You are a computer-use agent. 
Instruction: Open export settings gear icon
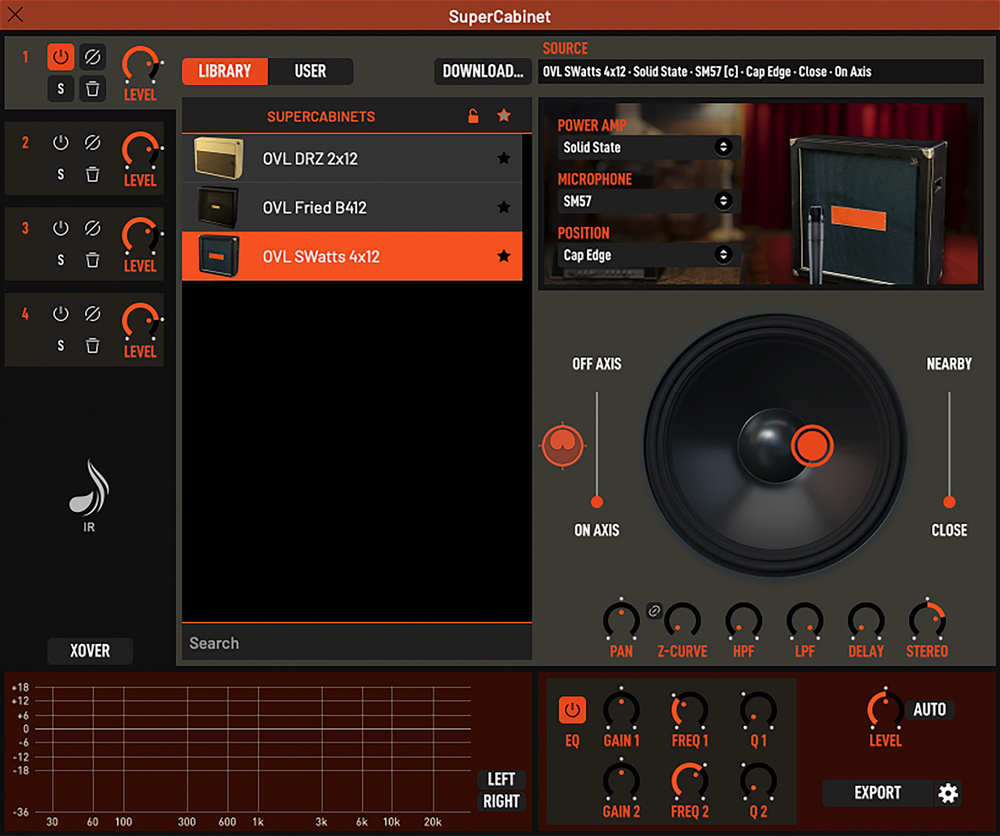pyautogui.click(x=948, y=793)
